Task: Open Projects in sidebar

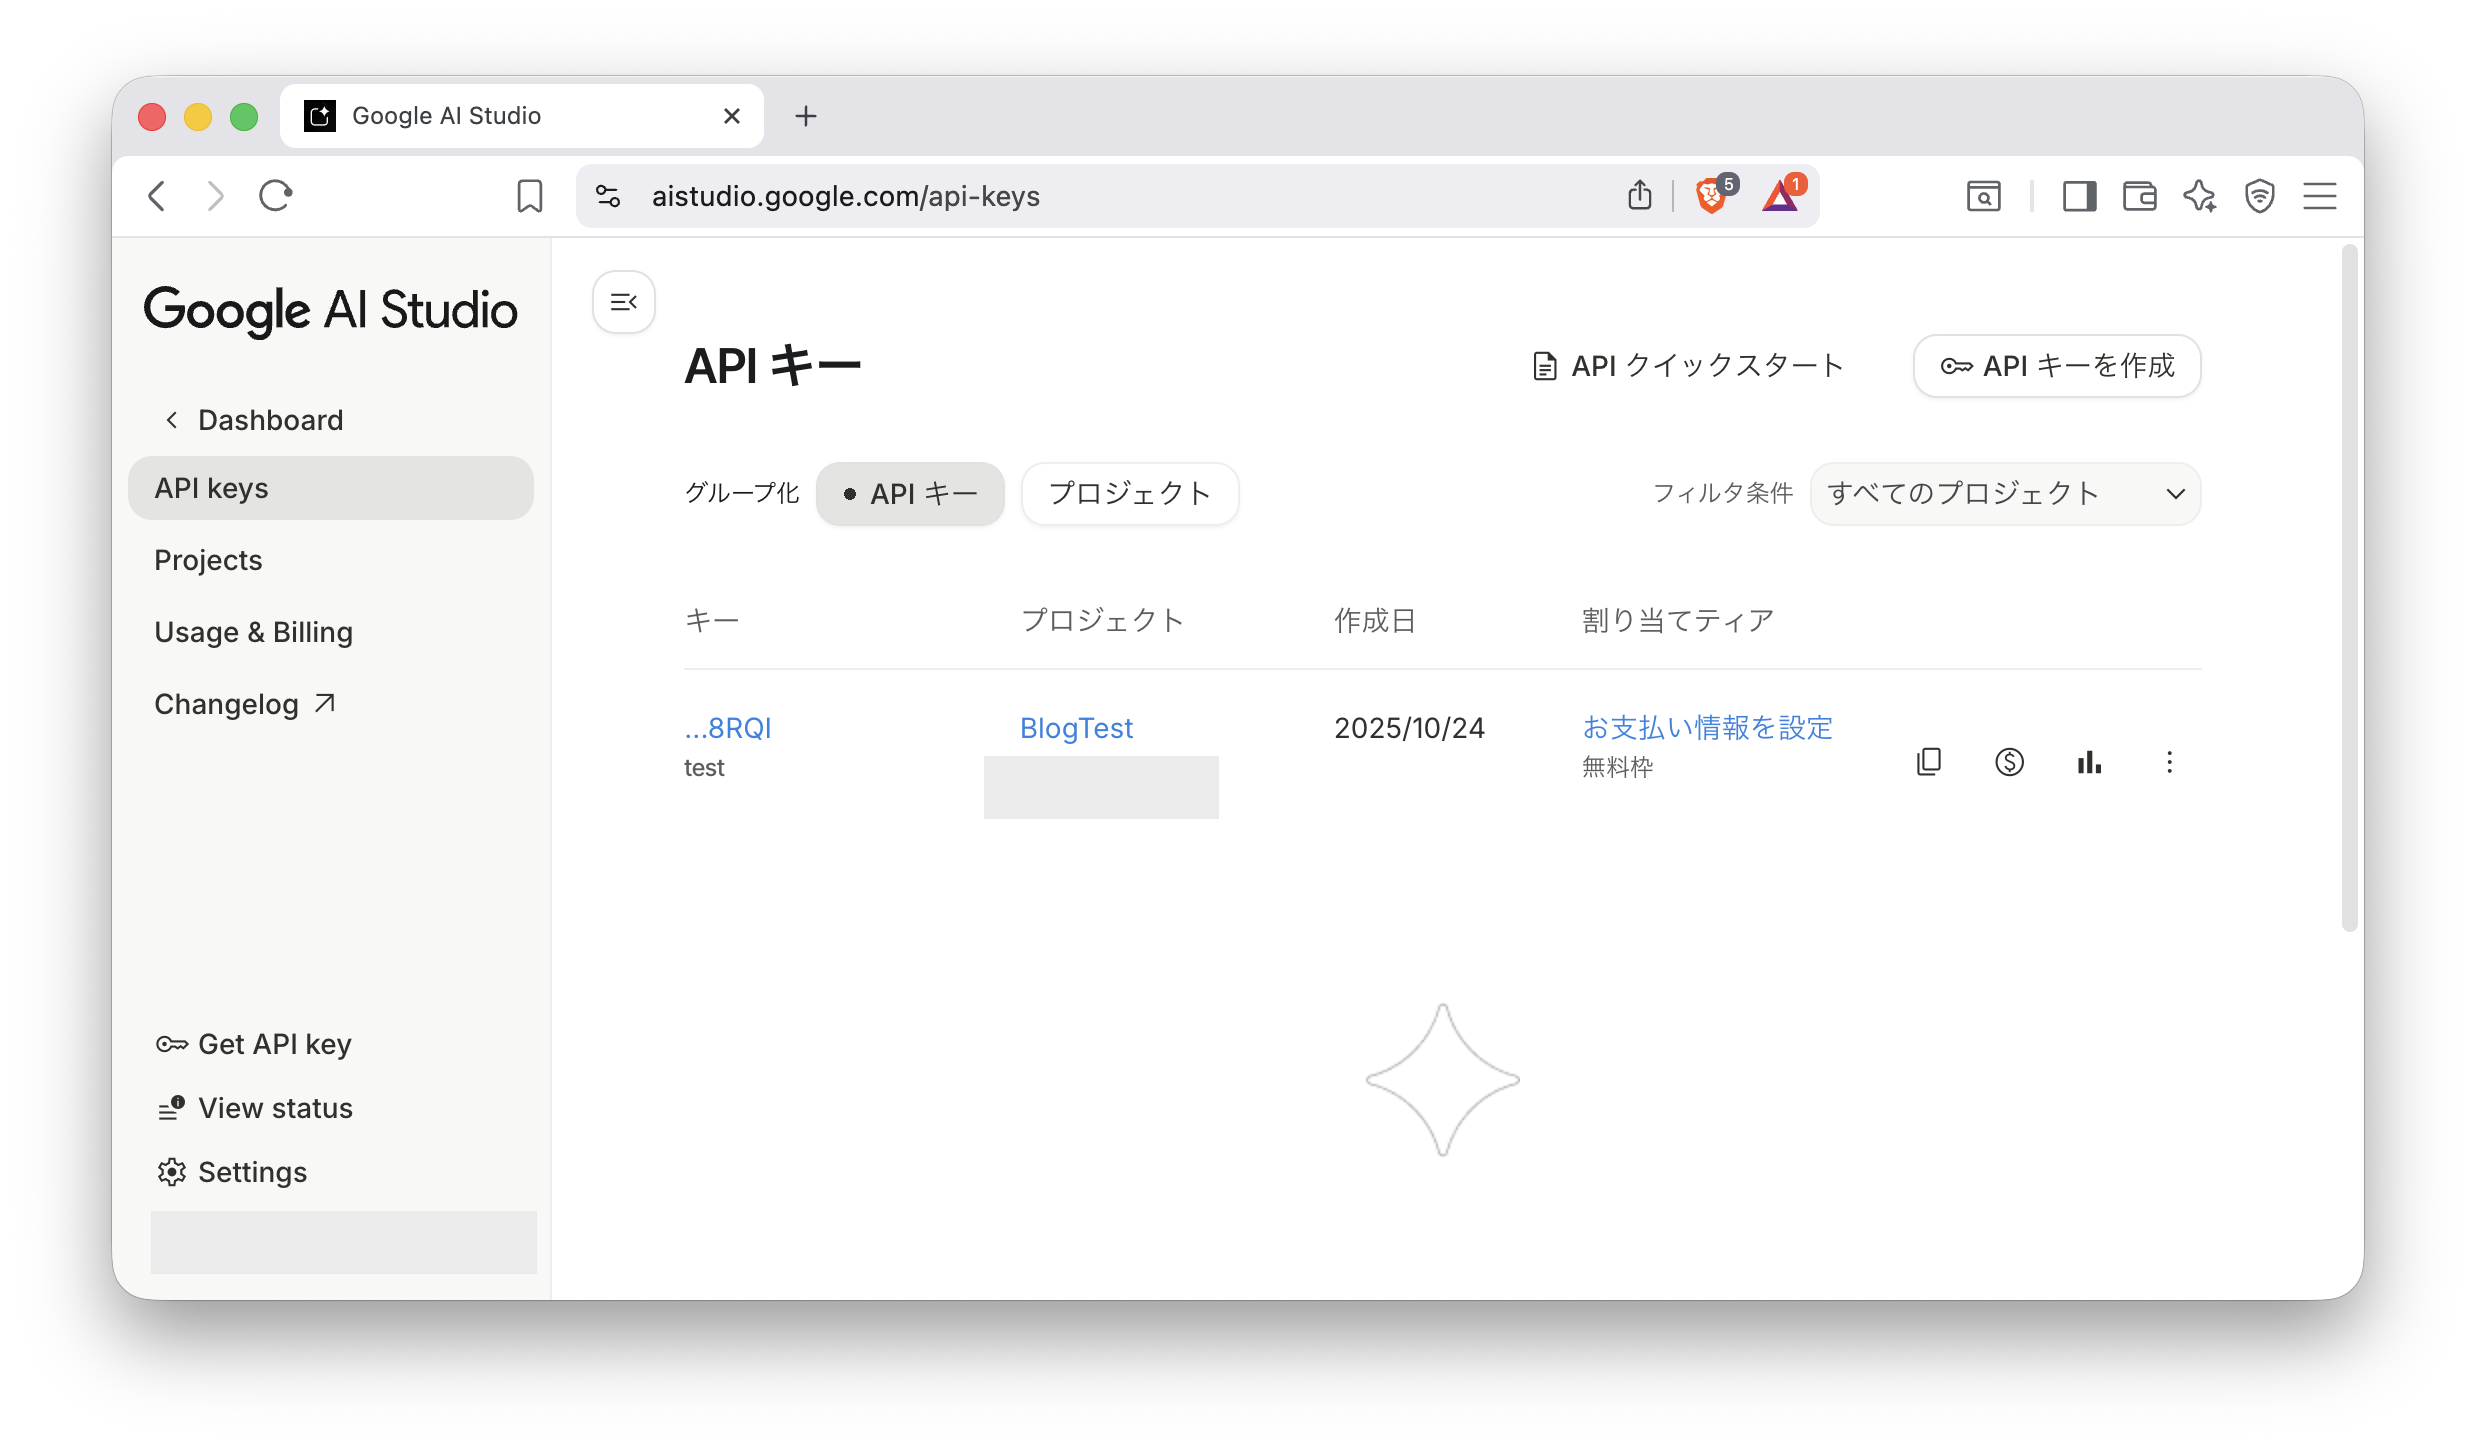Action: (x=208, y=560)
